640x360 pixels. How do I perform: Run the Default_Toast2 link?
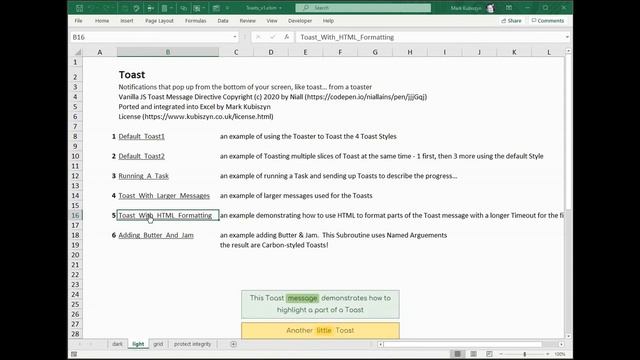click(x=142, y=156)
